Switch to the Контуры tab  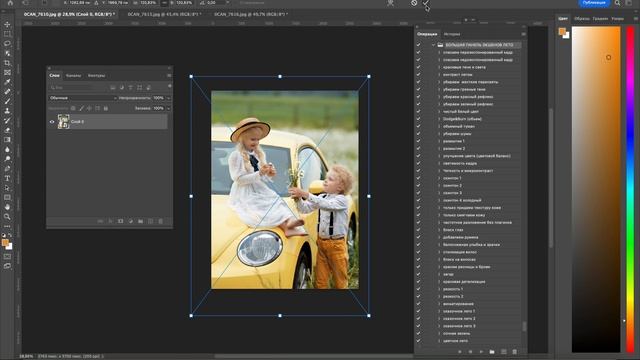pos(96,76)
